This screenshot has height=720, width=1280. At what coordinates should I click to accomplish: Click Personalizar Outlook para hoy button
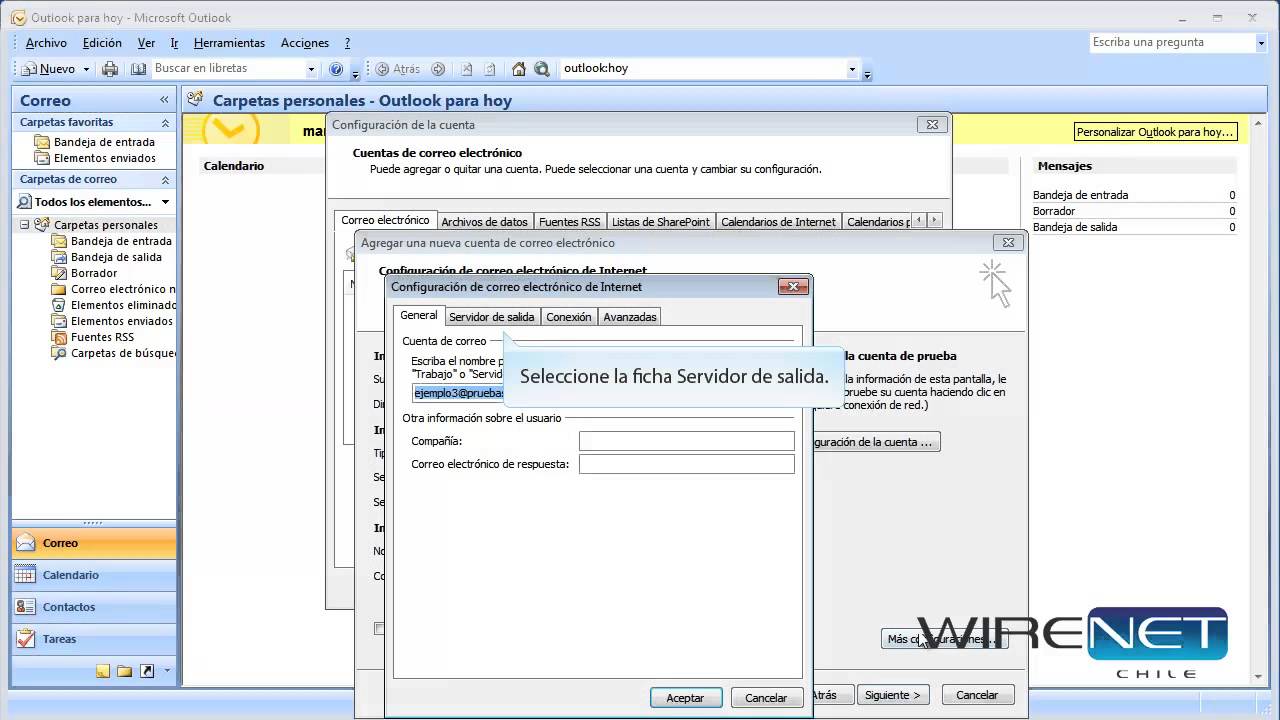coord(1155,132)
